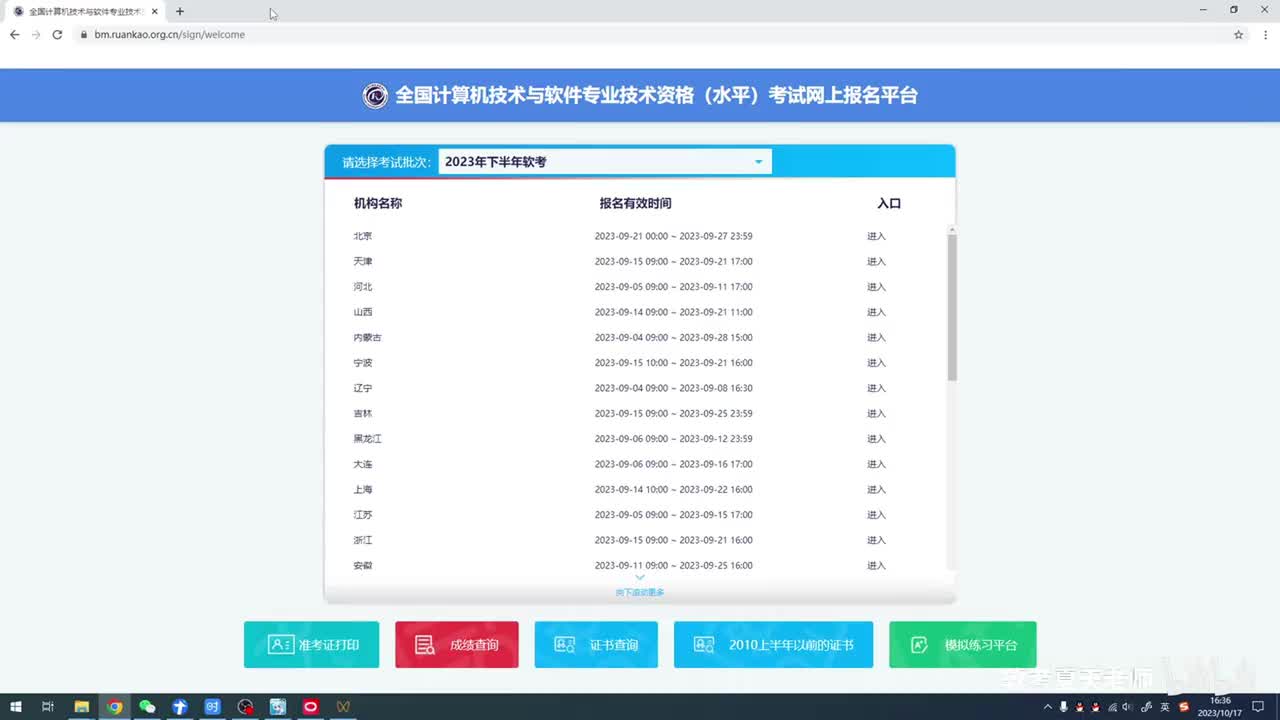Click 进入 link for 江苏
This screenshot has width=1280, height=720.
[x=876, y=515]
